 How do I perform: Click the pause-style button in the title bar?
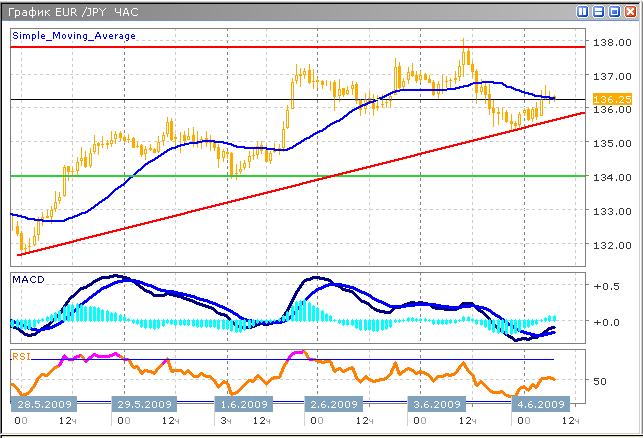coord(583,11)
